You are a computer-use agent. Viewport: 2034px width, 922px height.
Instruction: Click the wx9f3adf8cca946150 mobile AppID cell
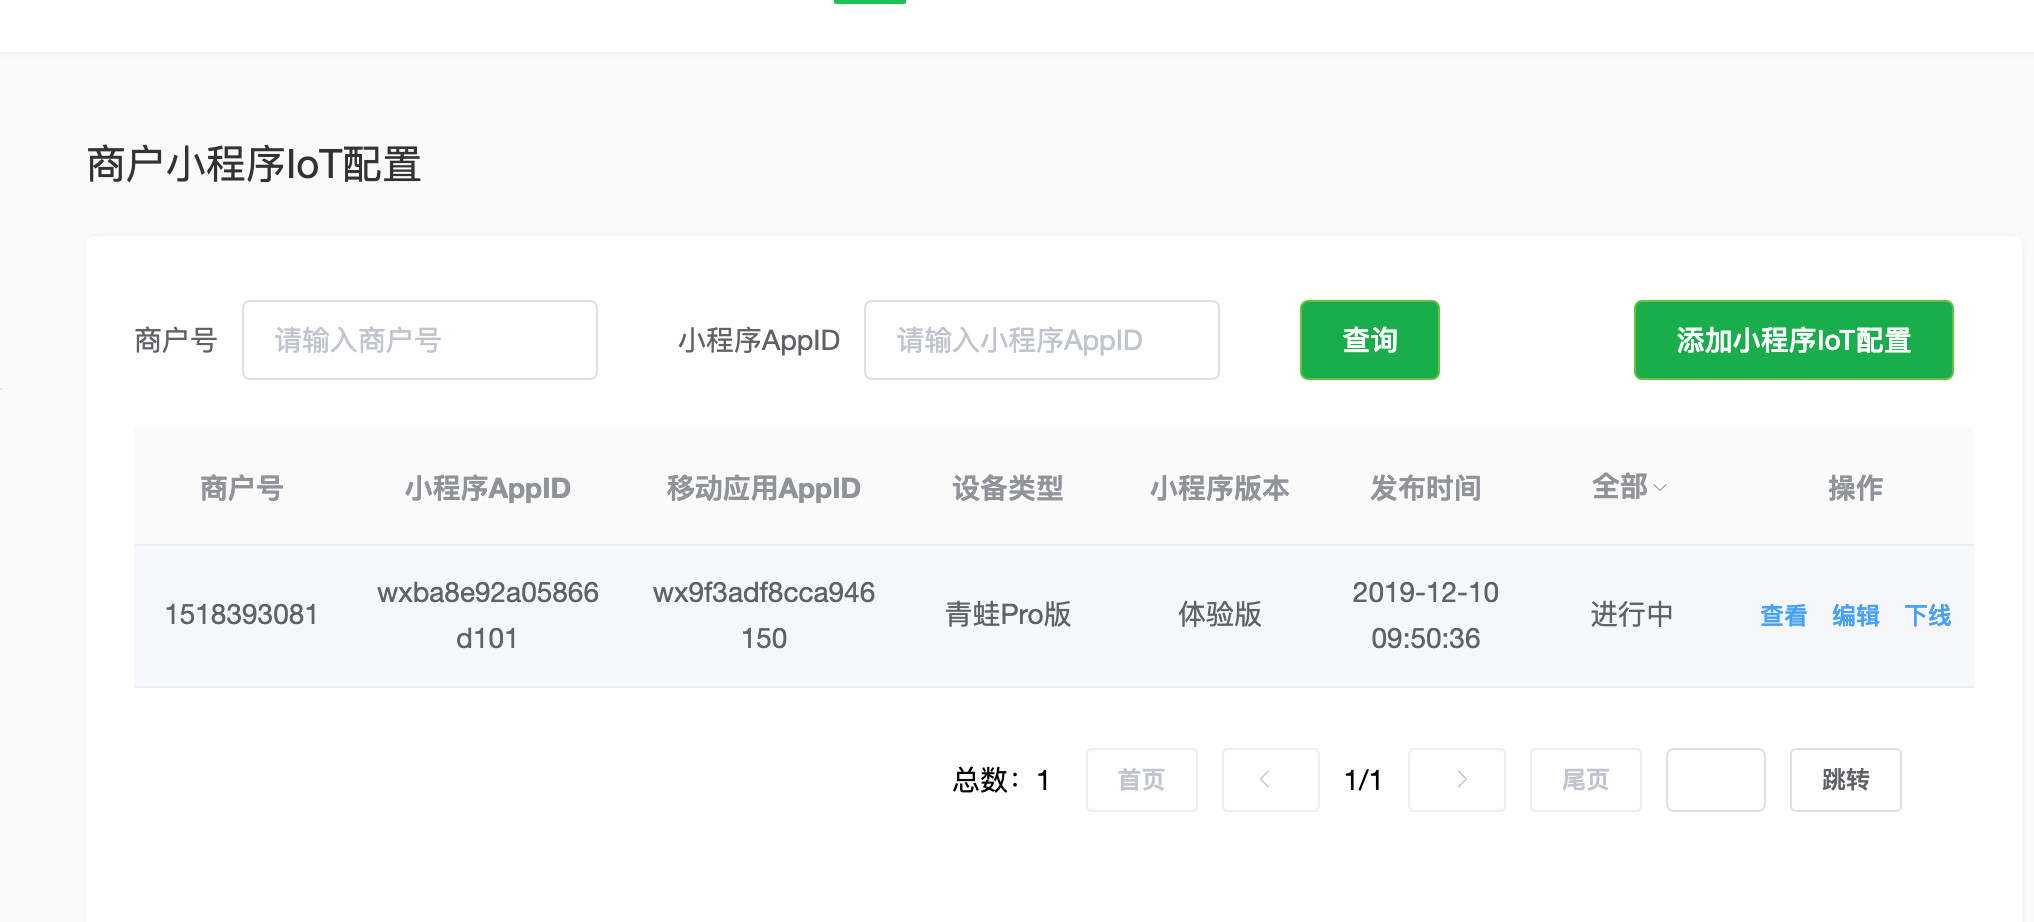coord(764,615)
